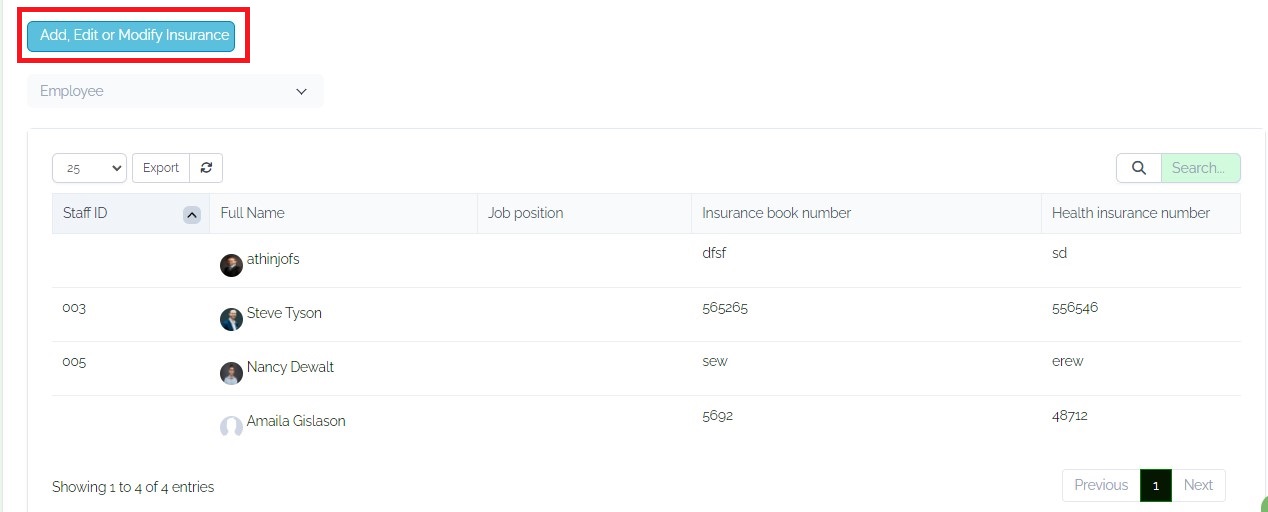The height and width of the screenshot is (512, 1268).
Task: Open the 25 entries per page selector
Action: 89,168
